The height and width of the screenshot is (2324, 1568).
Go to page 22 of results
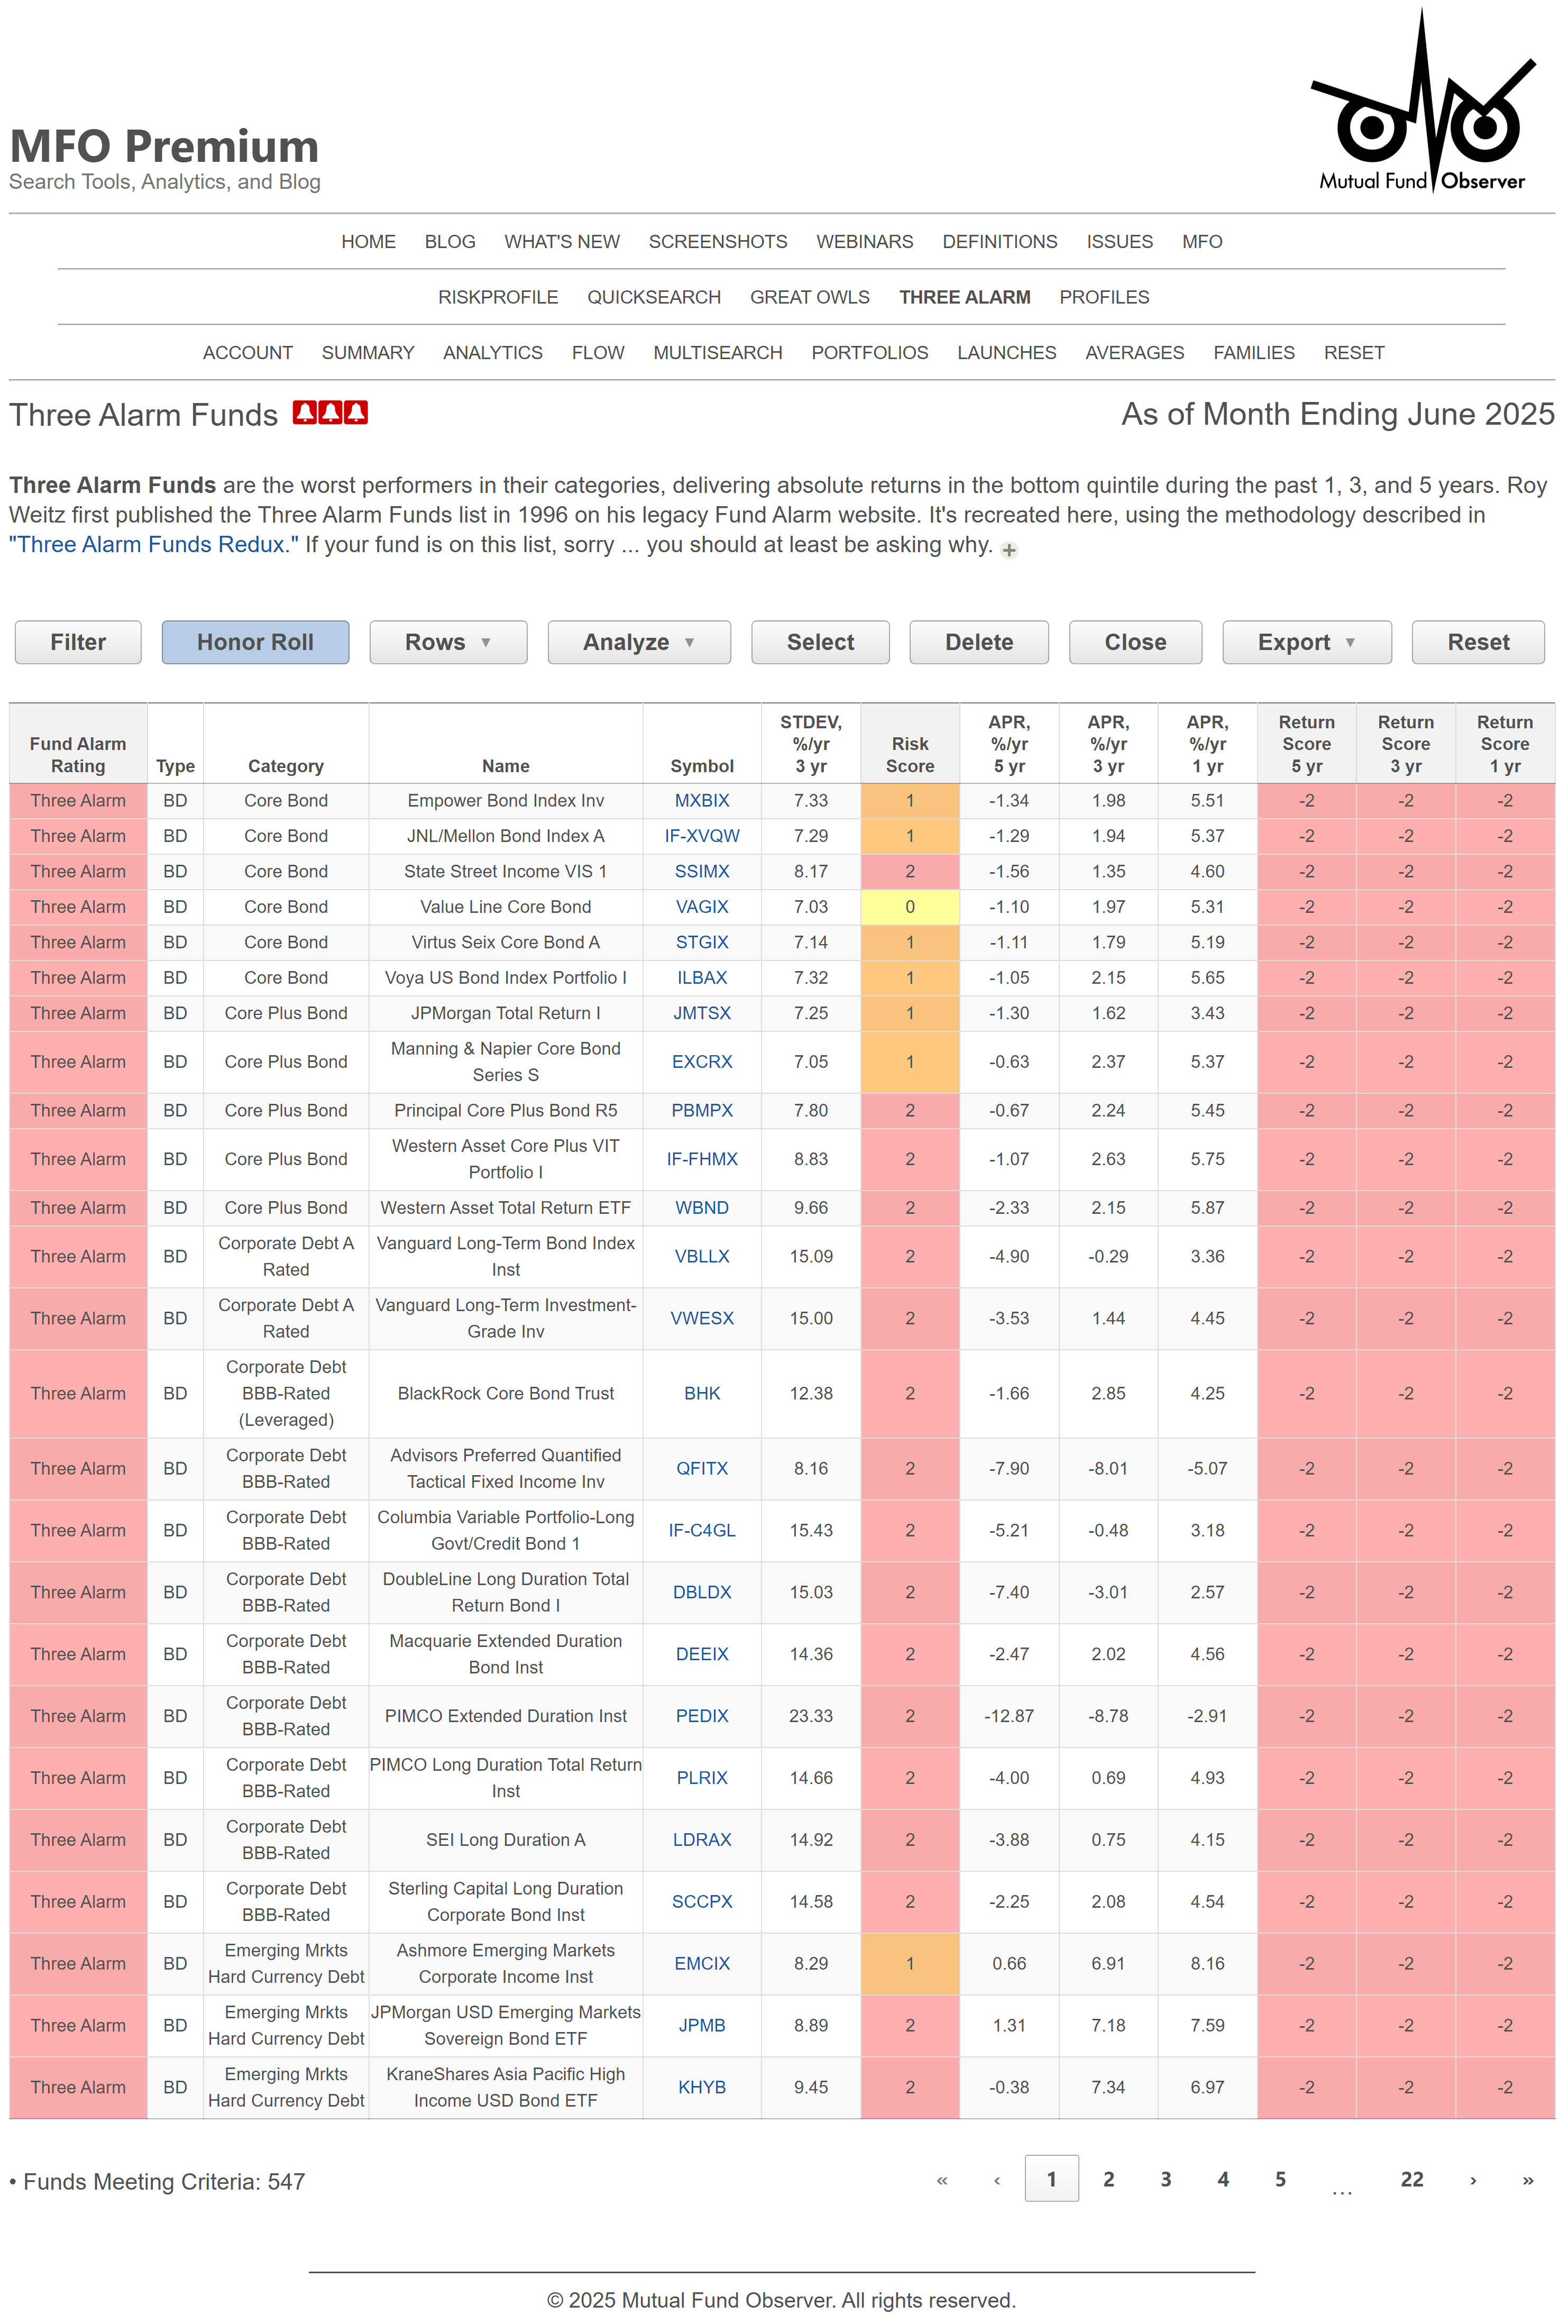1411,2179
